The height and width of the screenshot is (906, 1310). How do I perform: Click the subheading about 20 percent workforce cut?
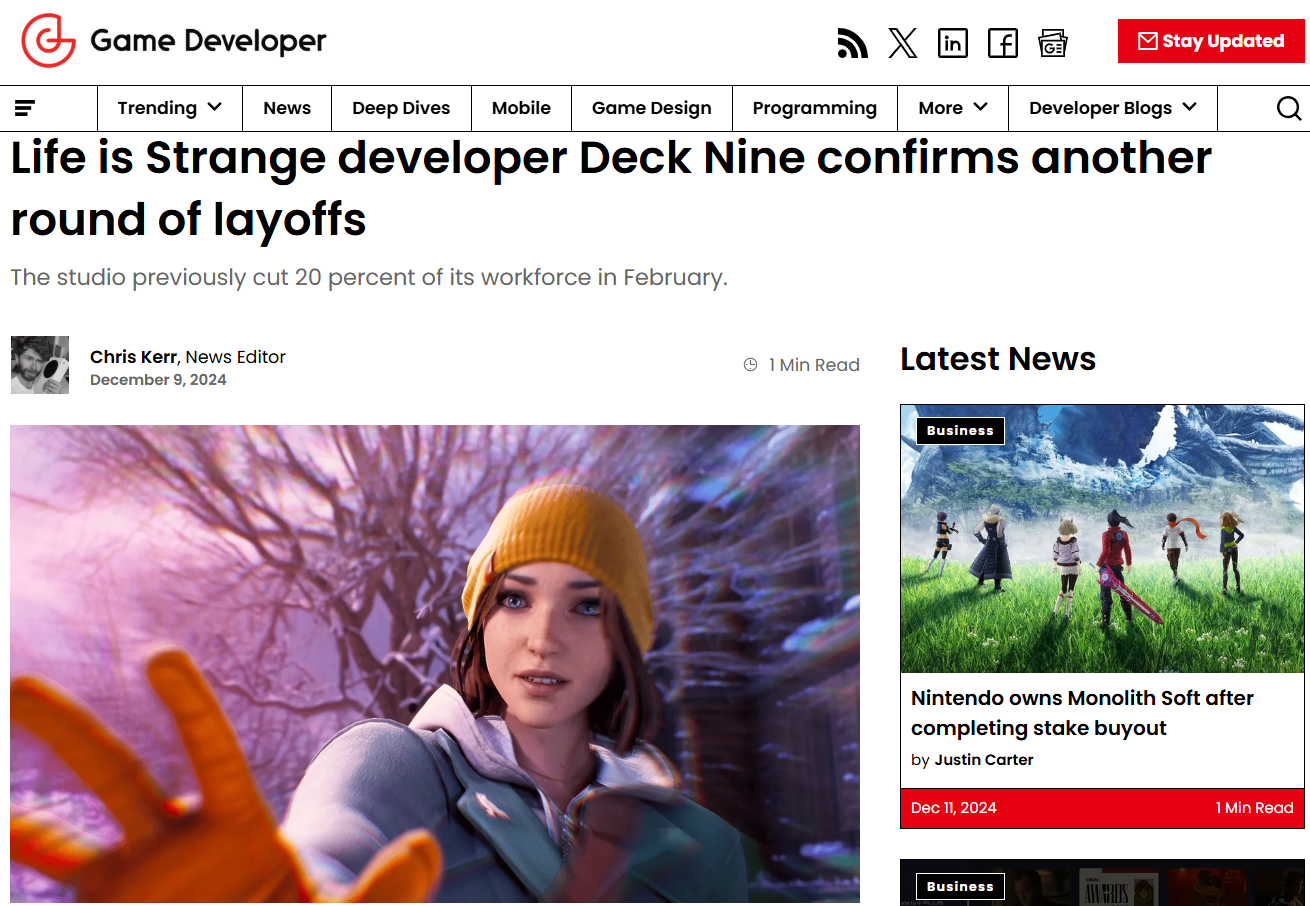coord(369,277)
